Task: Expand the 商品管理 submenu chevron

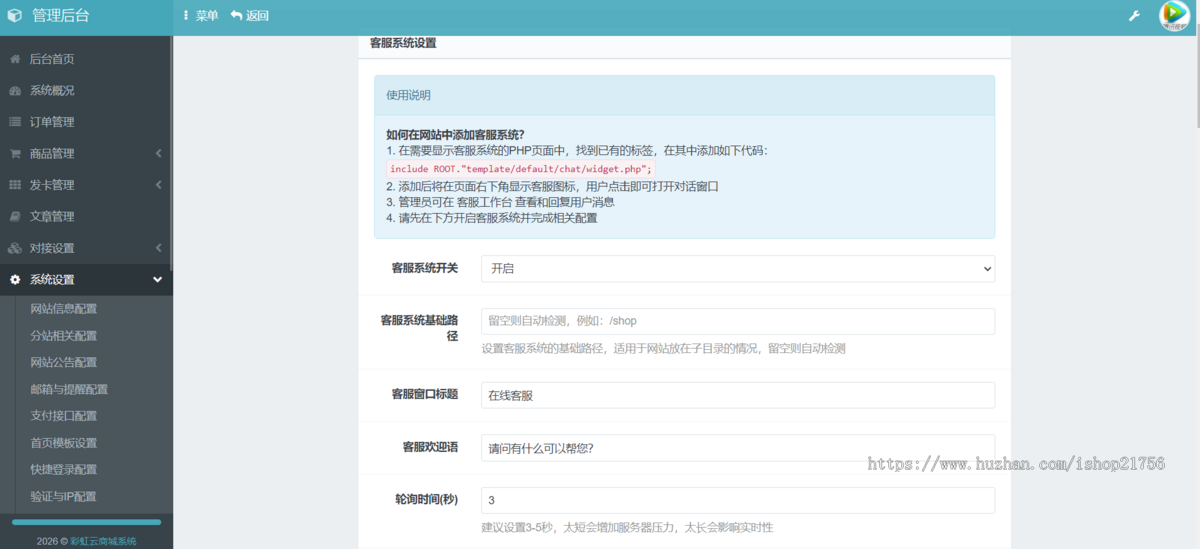Action: [159, 154]
